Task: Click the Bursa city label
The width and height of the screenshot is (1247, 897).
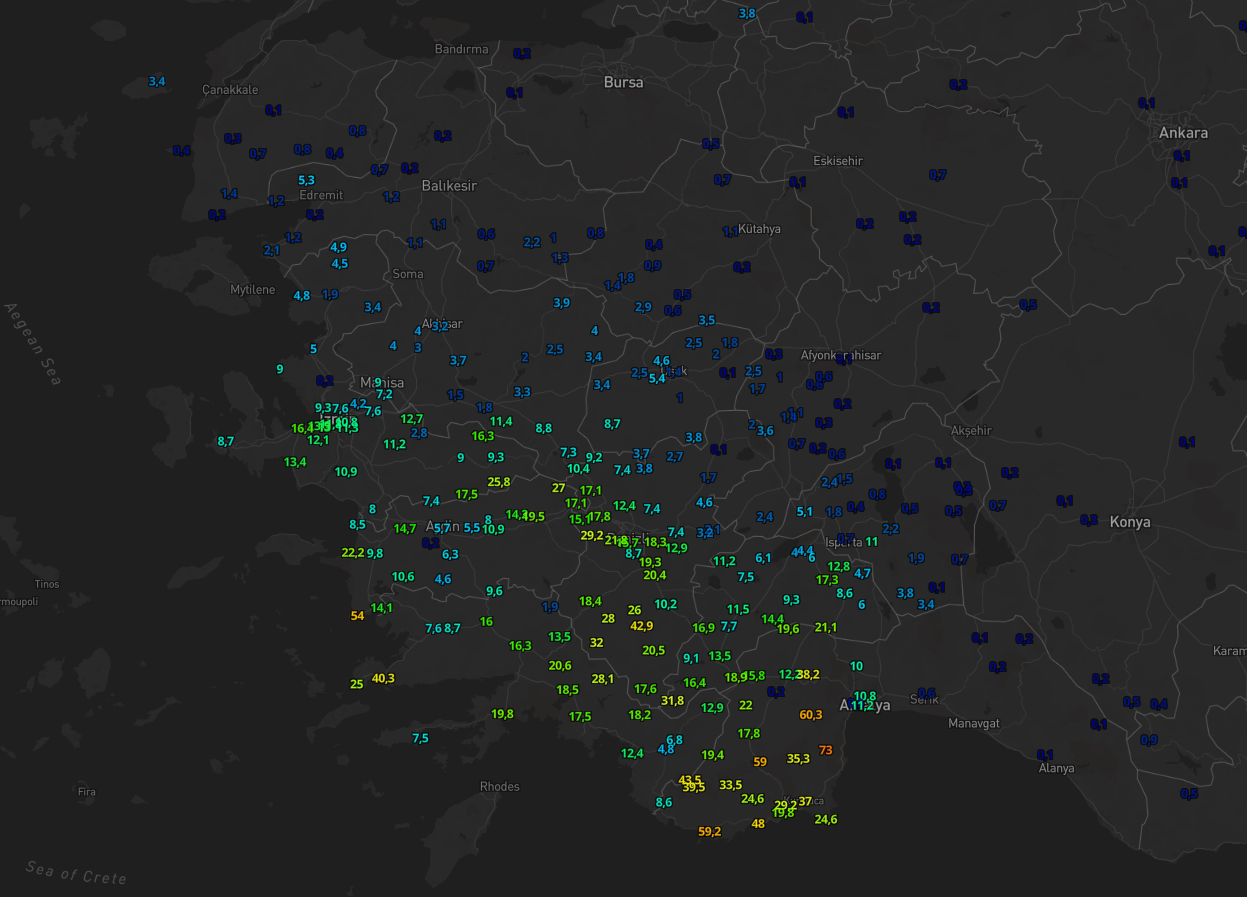Action: (x=623, y=82)
